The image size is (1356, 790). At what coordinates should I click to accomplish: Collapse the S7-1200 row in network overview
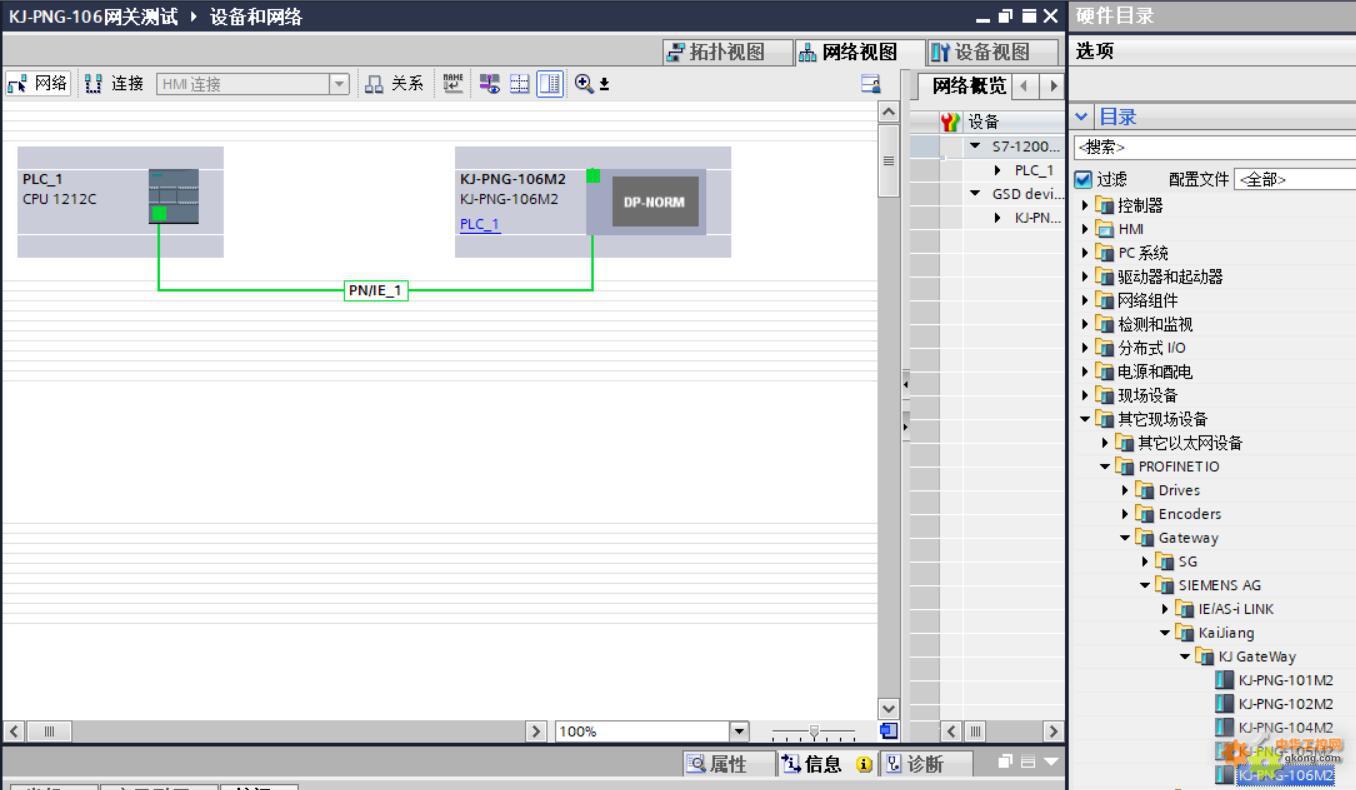click(975, 146)
